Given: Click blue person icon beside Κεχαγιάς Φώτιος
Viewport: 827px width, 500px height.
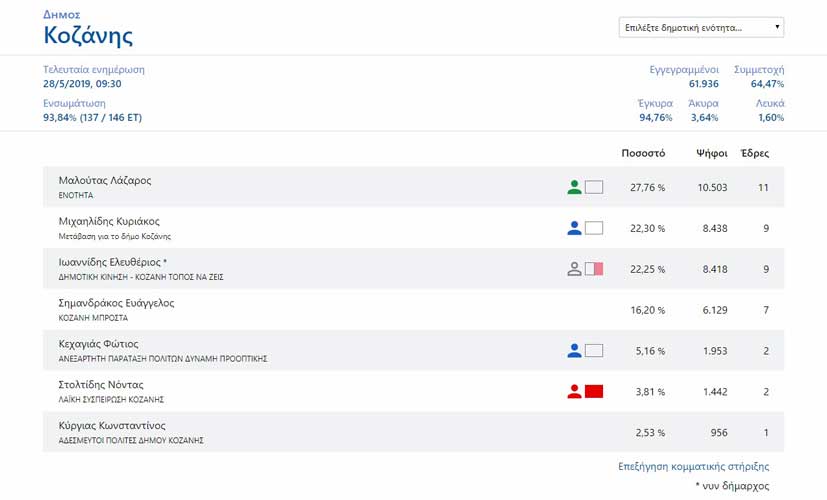Looking at the screenshot, I should click(574, 351).
